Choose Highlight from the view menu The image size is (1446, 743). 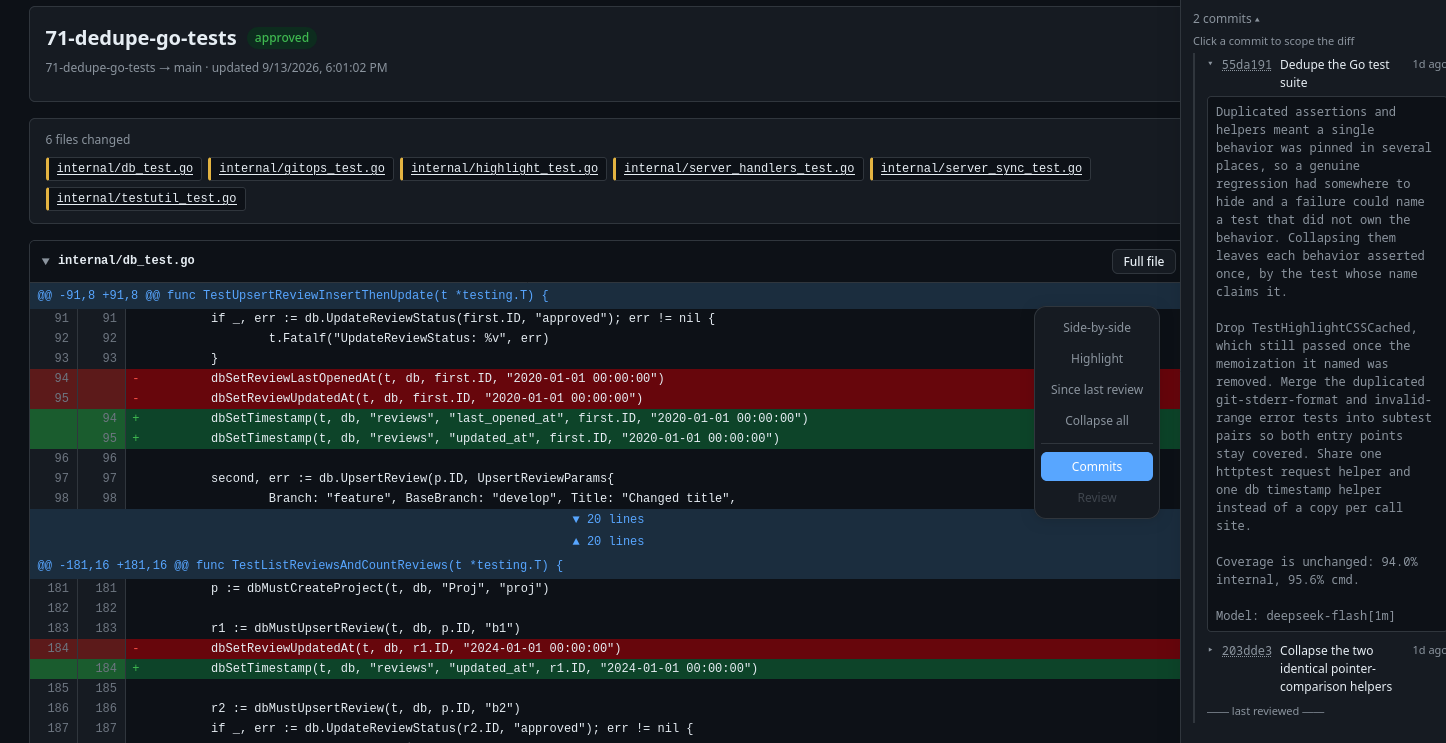point(1097,359)
